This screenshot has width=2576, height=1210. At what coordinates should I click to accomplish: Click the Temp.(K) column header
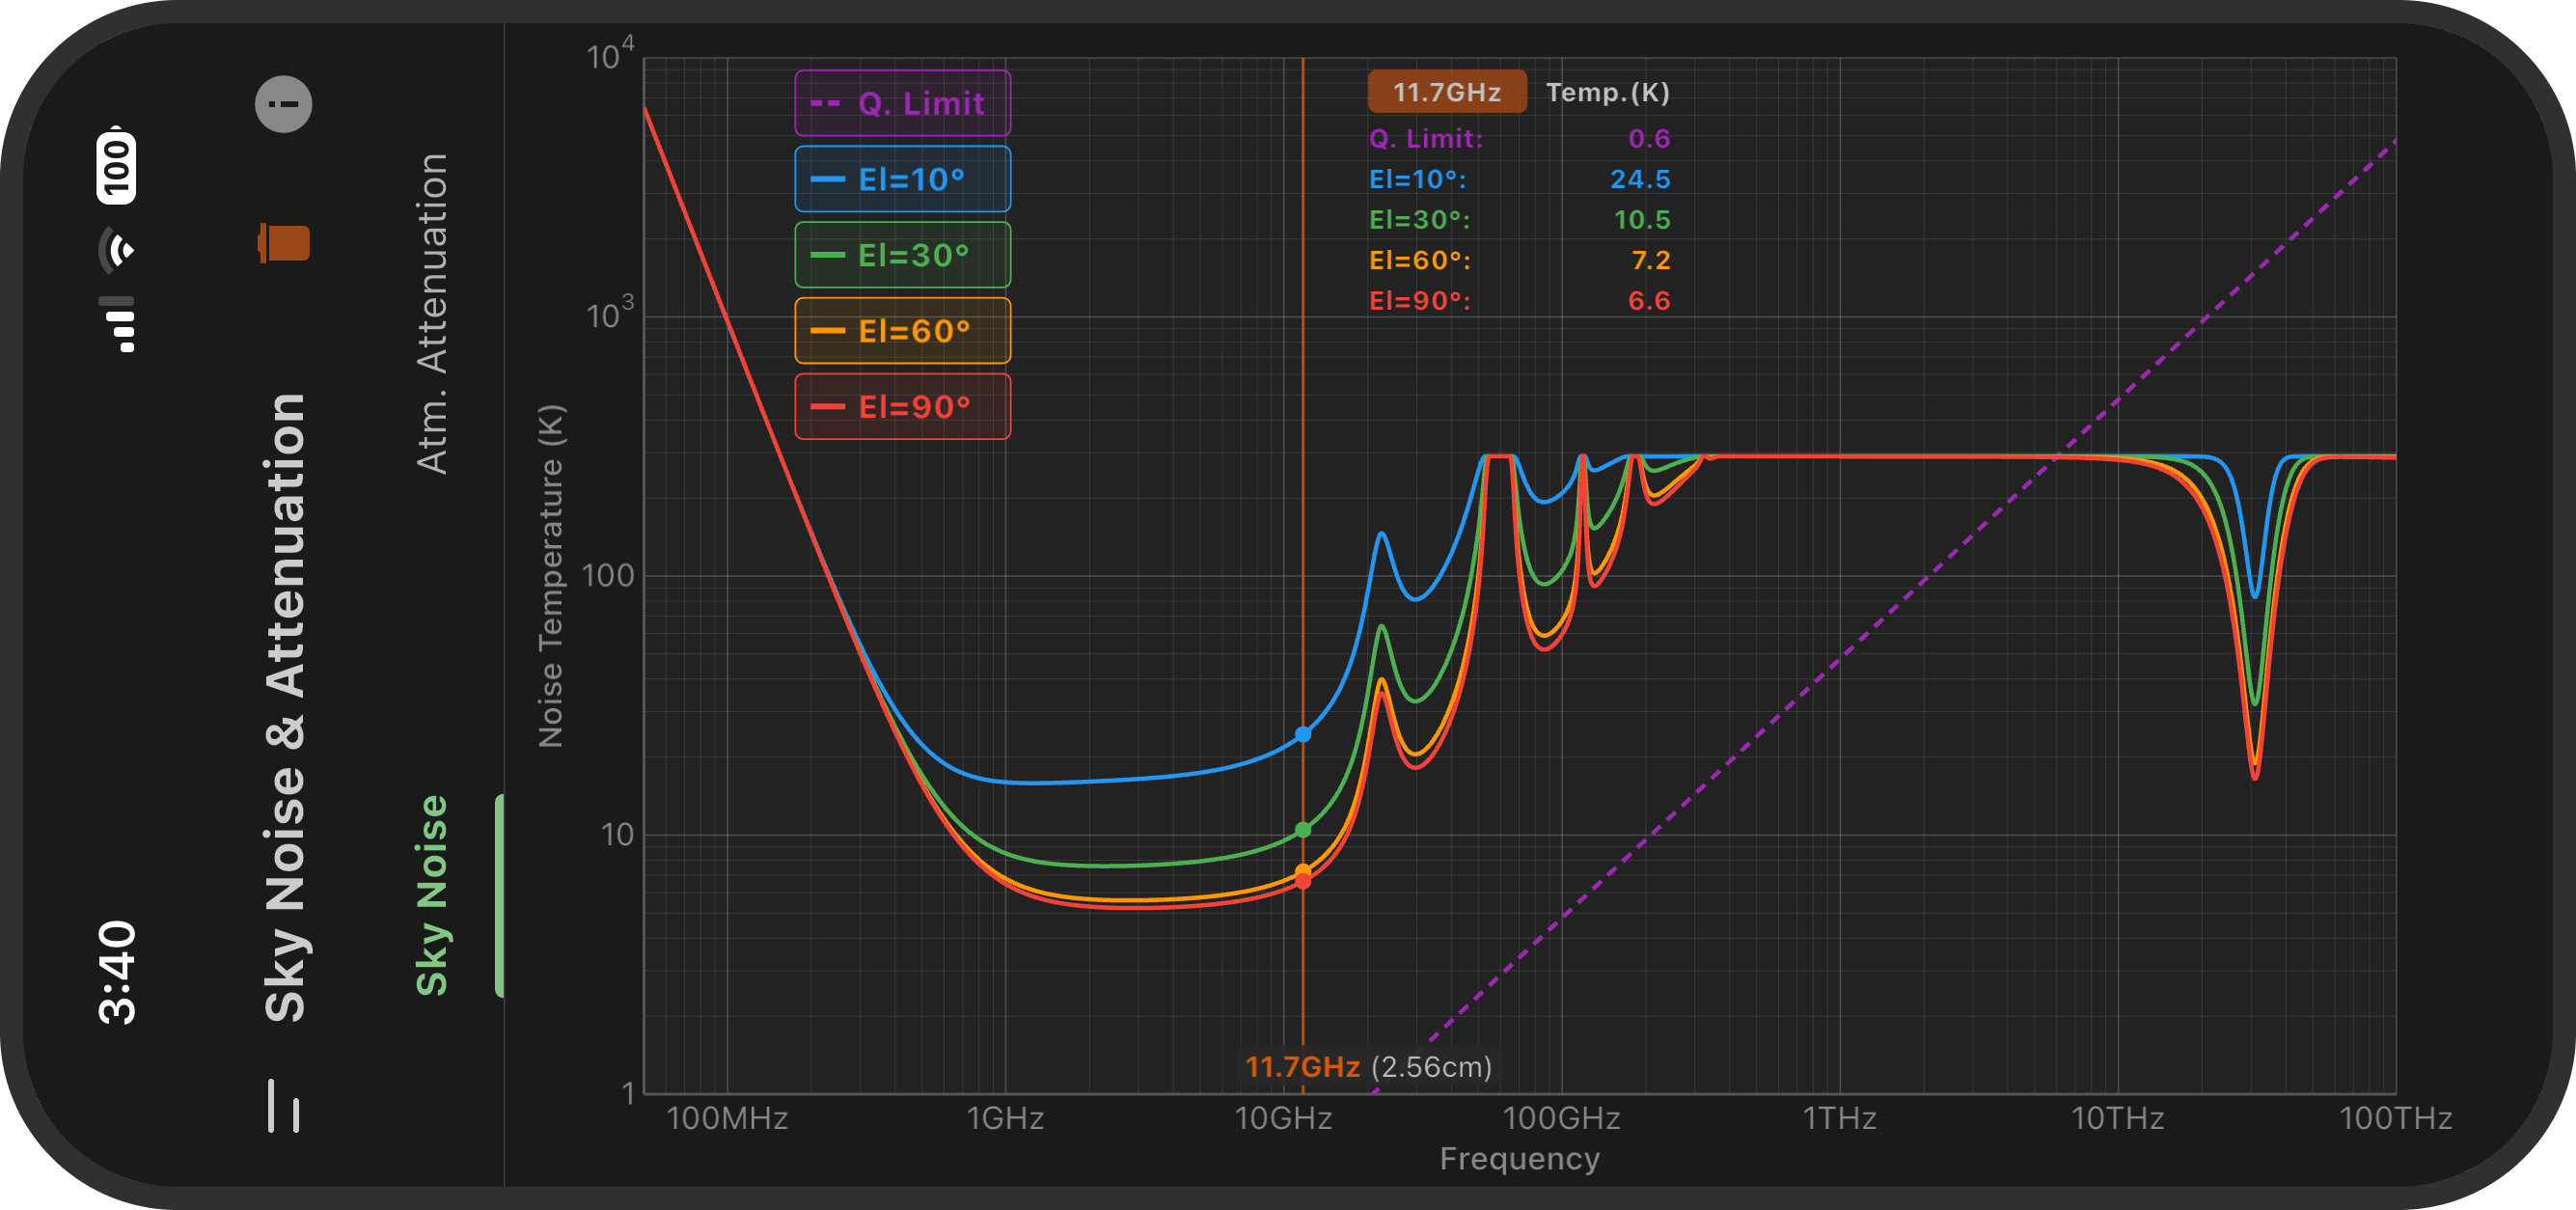1607,92
